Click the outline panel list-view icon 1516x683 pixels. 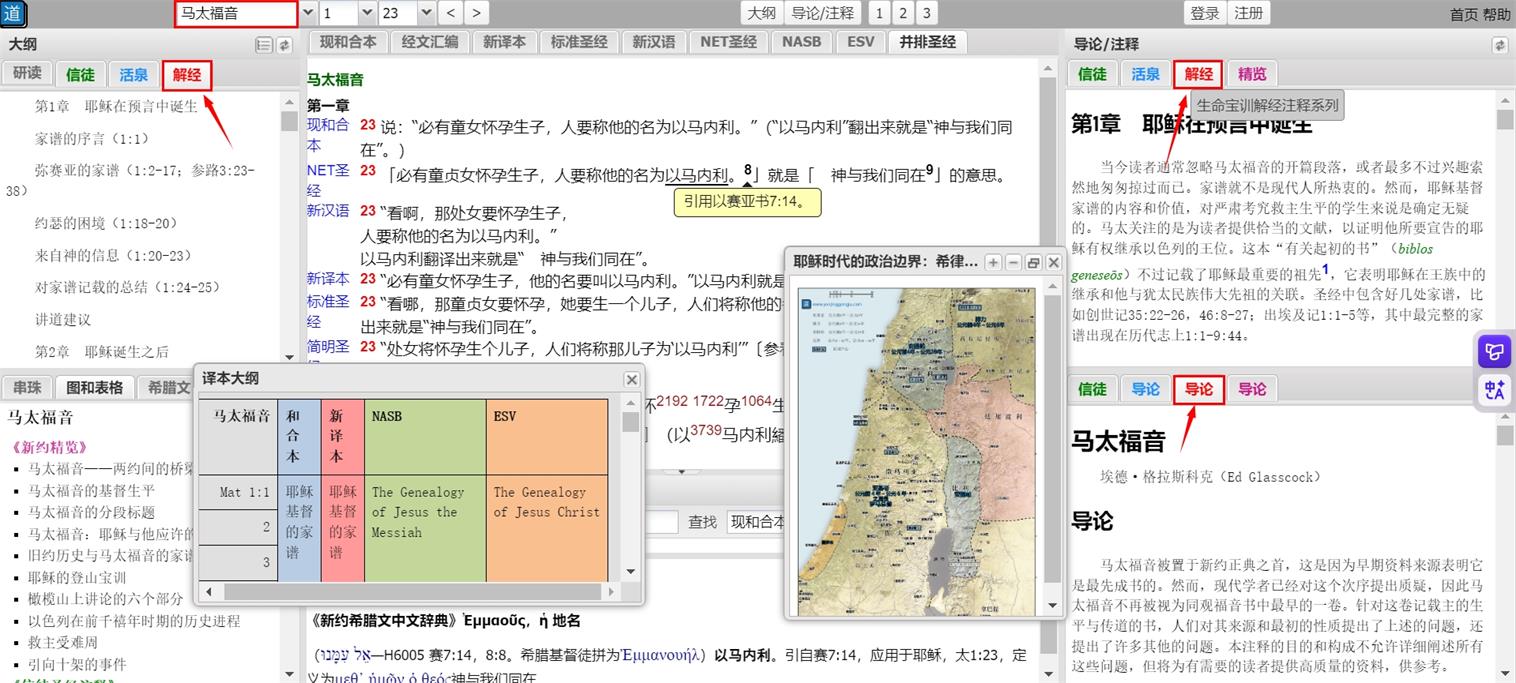pos(264,45)
